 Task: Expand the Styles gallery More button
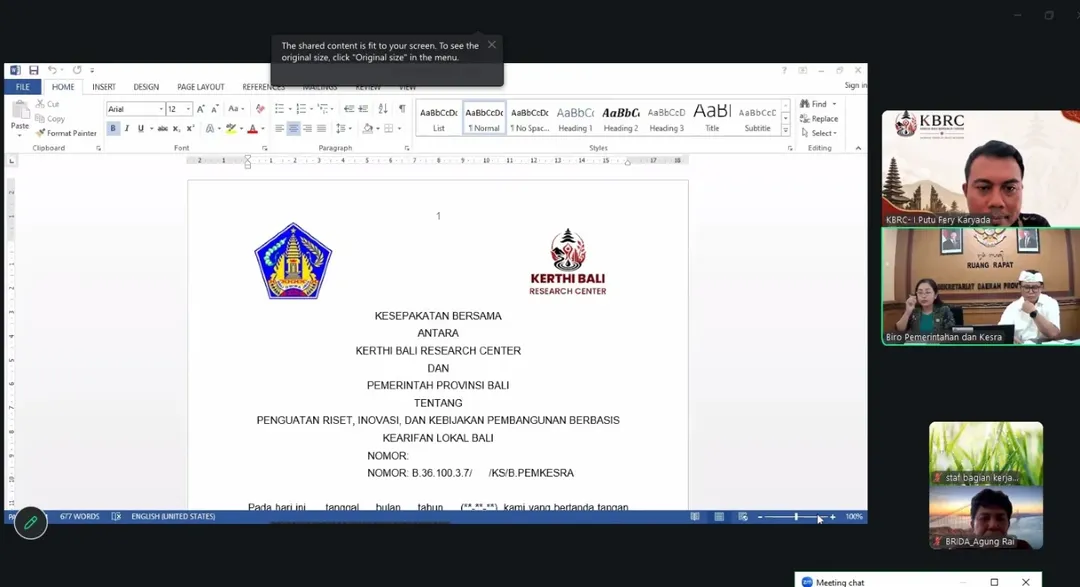[785, 130]
